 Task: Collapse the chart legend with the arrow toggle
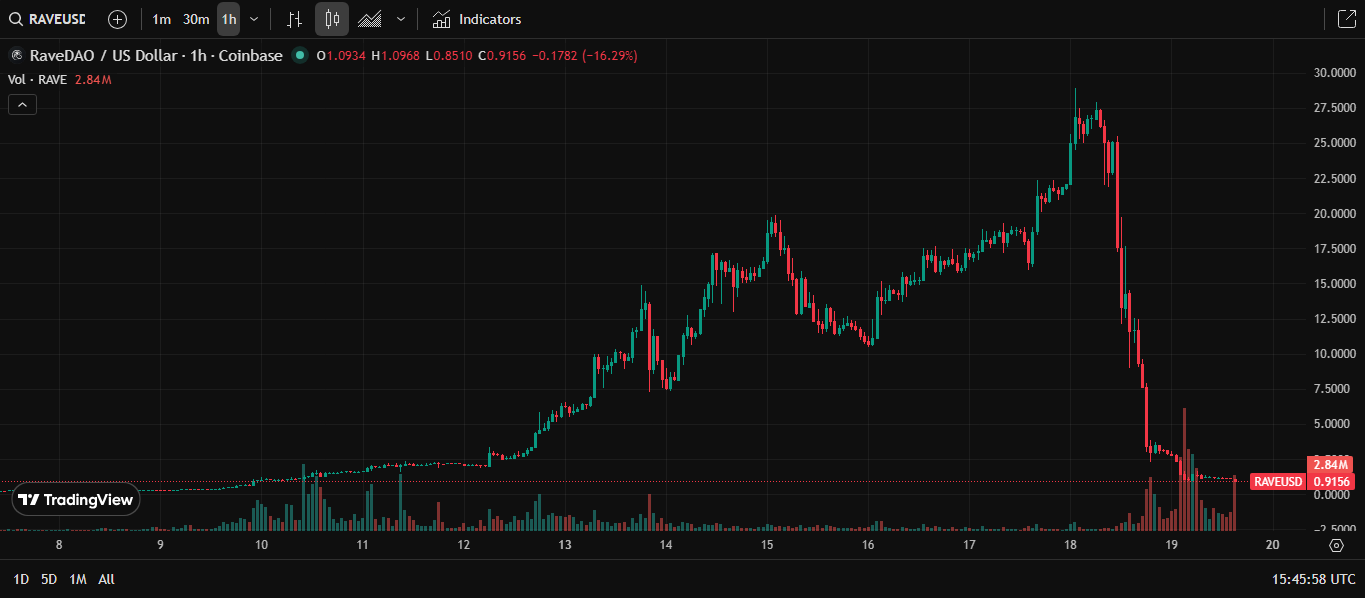22,104
